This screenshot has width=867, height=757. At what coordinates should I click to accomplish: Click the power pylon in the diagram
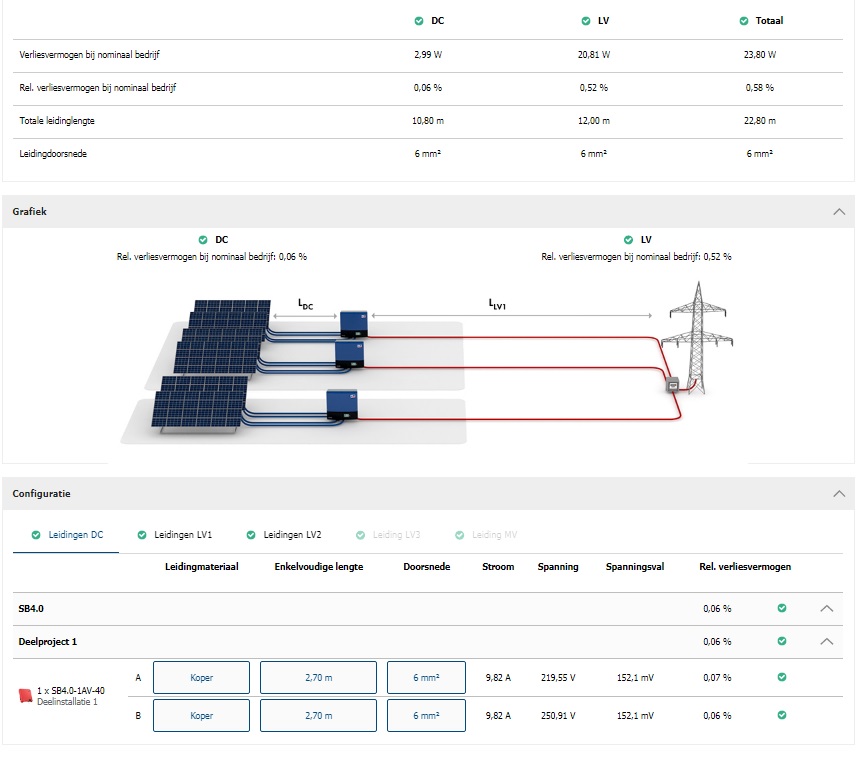pos(698,337)
